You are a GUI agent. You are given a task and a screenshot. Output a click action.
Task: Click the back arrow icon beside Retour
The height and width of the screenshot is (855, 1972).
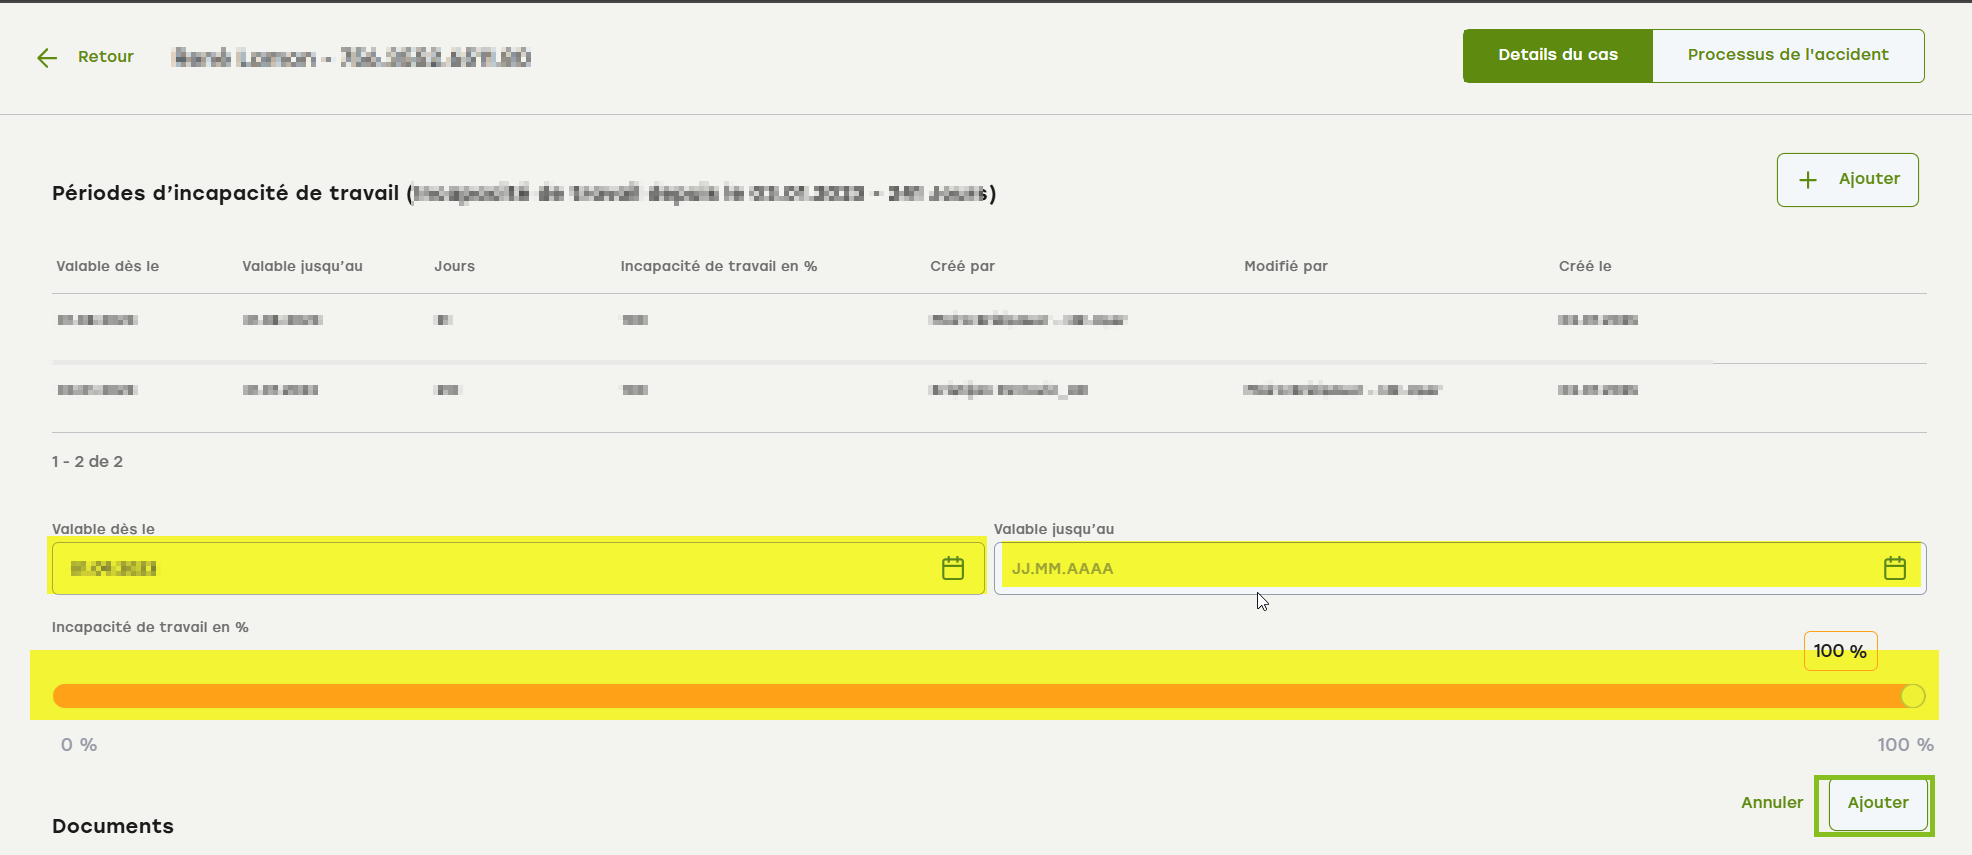pos(47,57)
